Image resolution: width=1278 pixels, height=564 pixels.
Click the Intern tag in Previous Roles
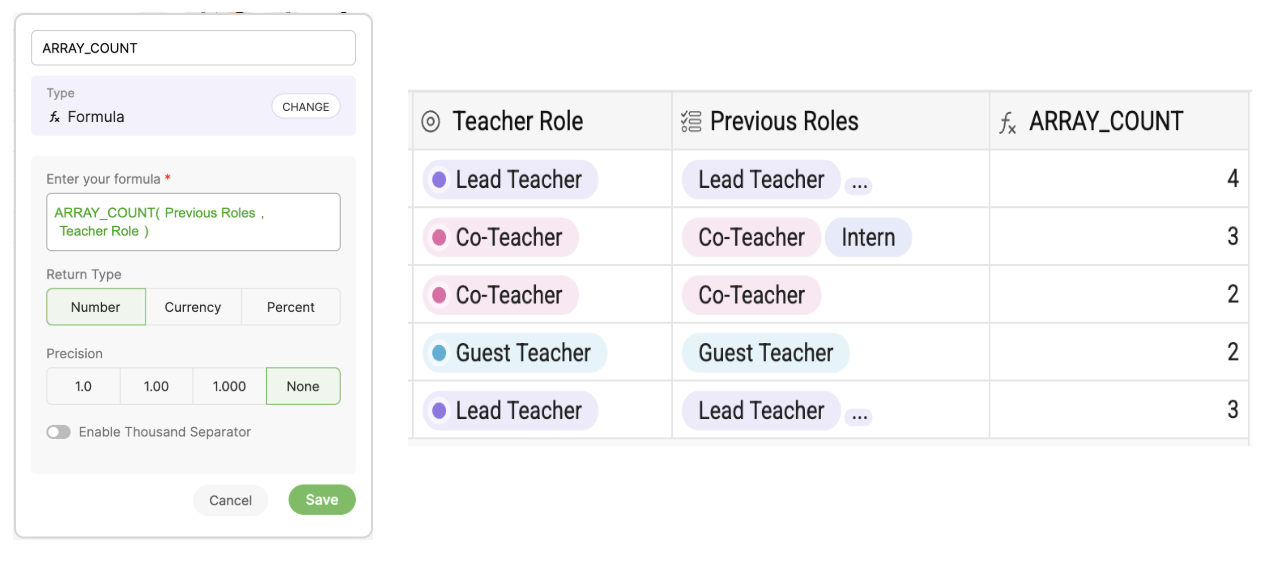(x=868, y=238)
